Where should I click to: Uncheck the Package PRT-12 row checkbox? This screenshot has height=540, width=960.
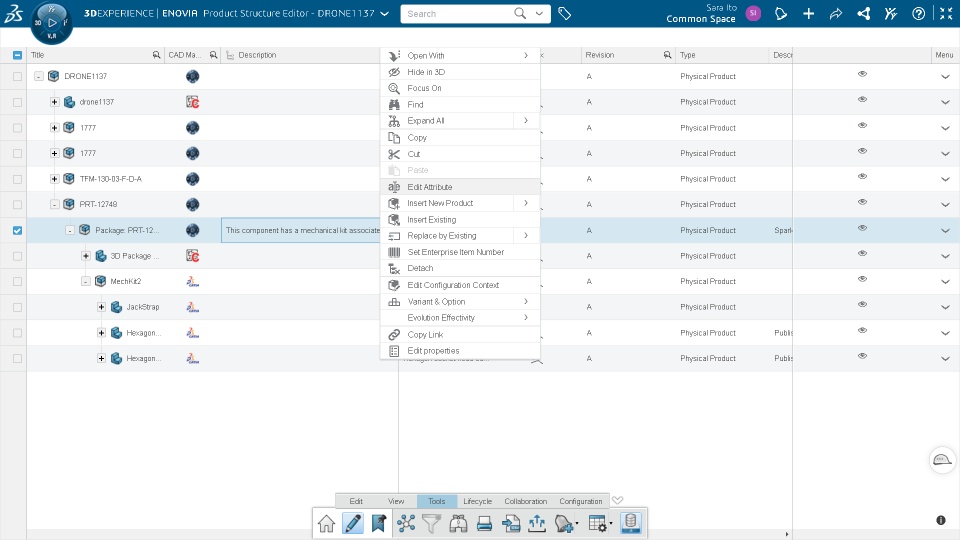[x=17, y=231]
